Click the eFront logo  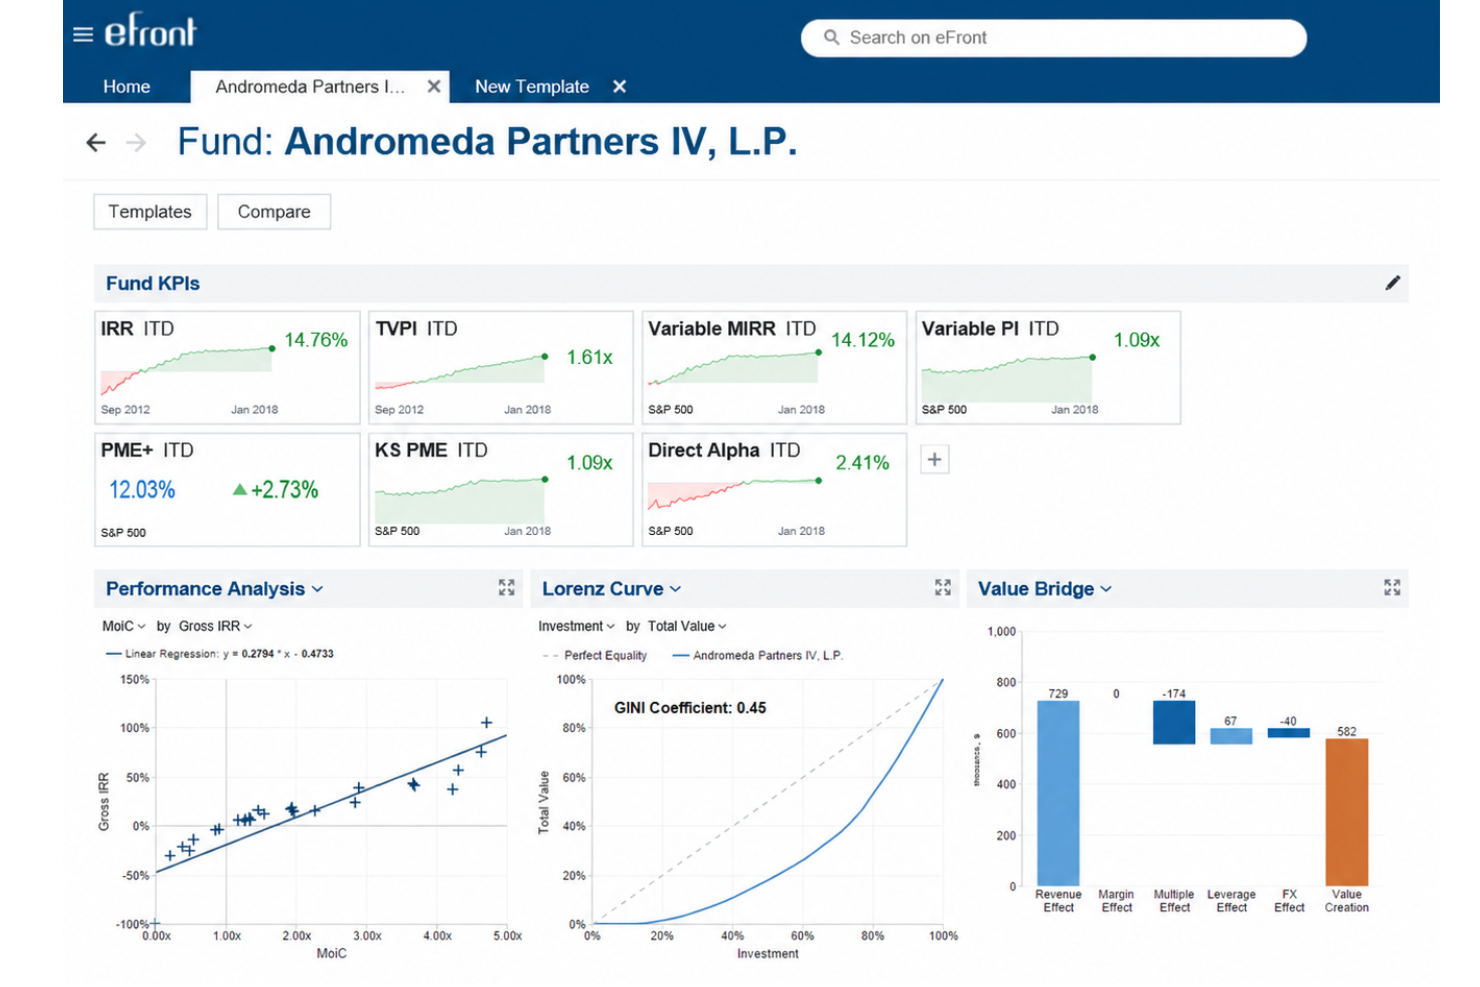[150, 32]
